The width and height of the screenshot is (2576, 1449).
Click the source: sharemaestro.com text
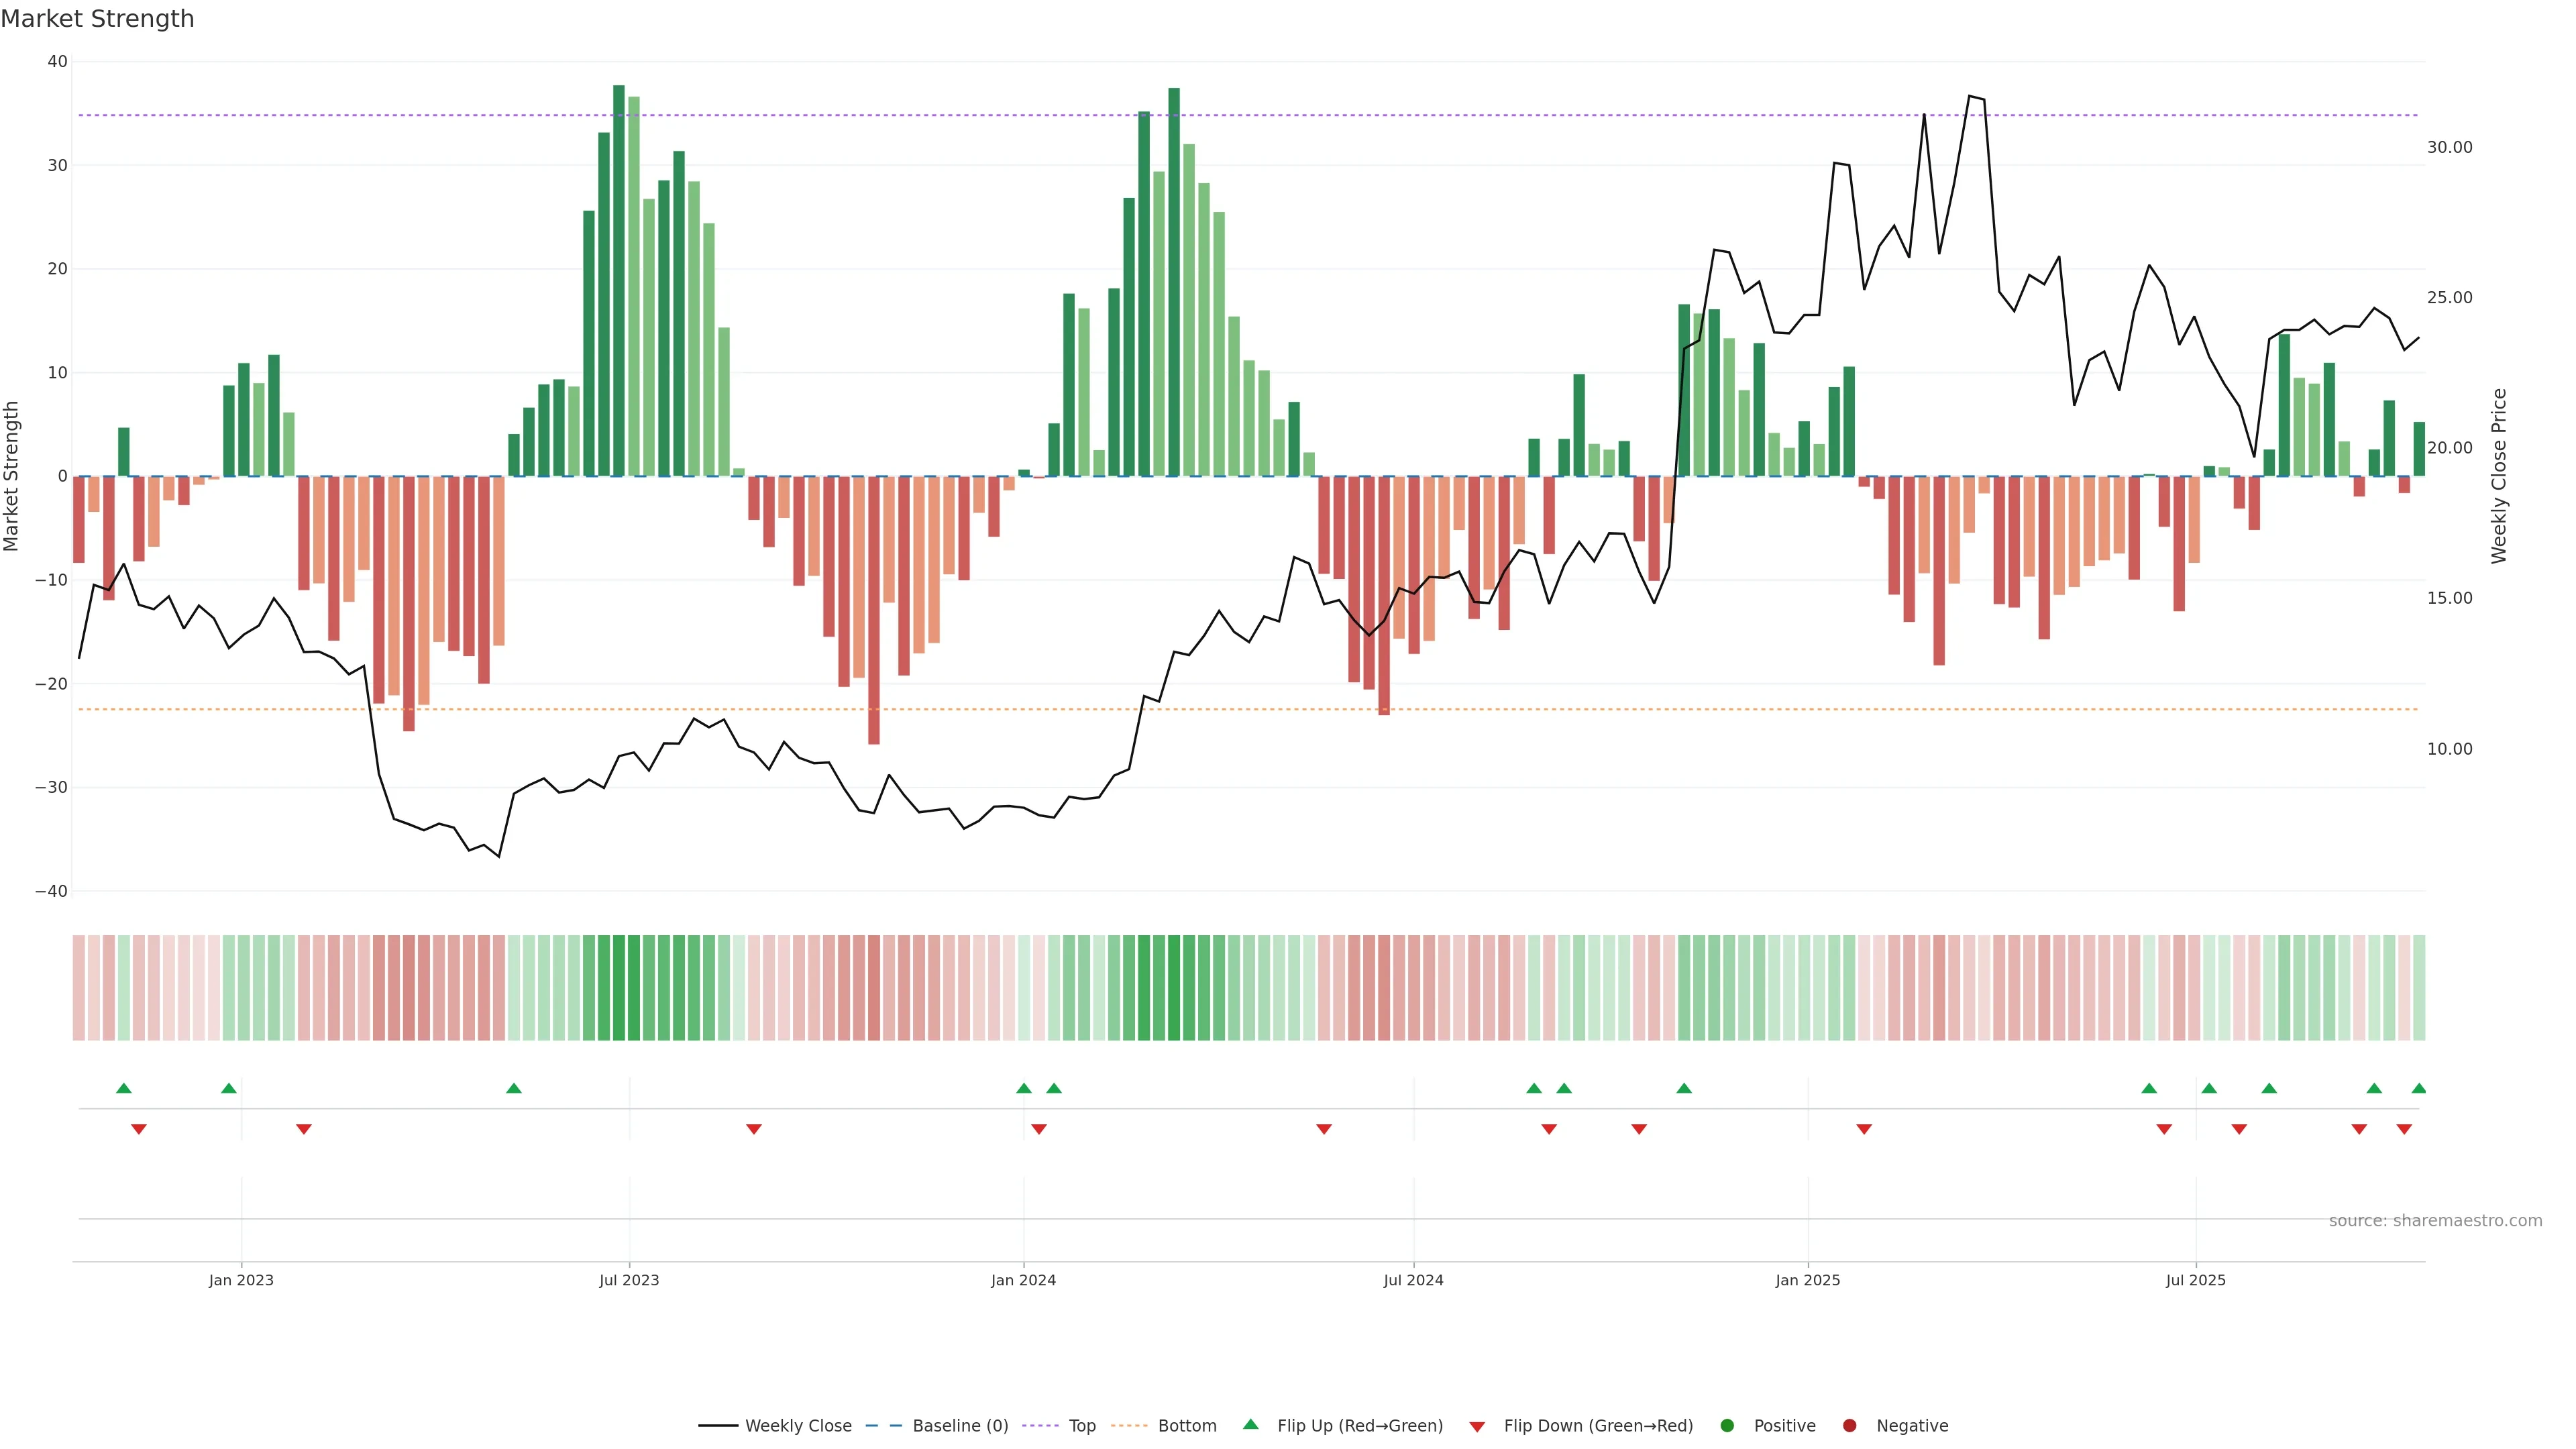click(2435, 1220)
